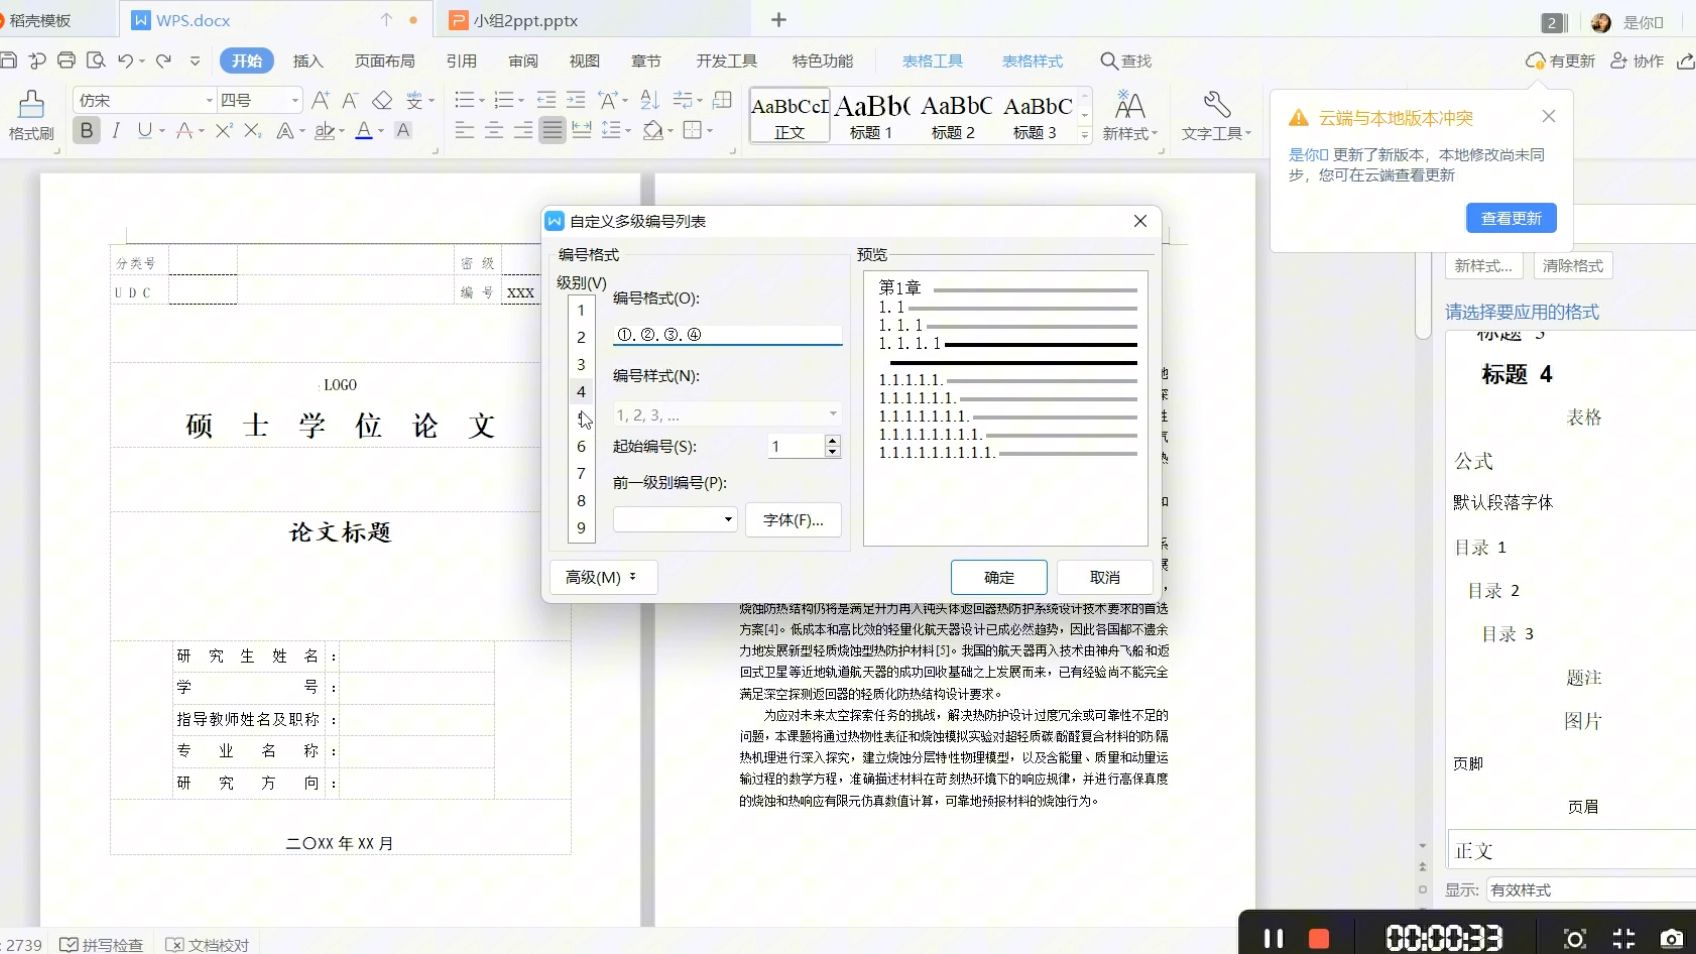Click the increase indent icon
Viewport: 1696px width, 954px height.
pyautogui.click(x=576, y=100)
